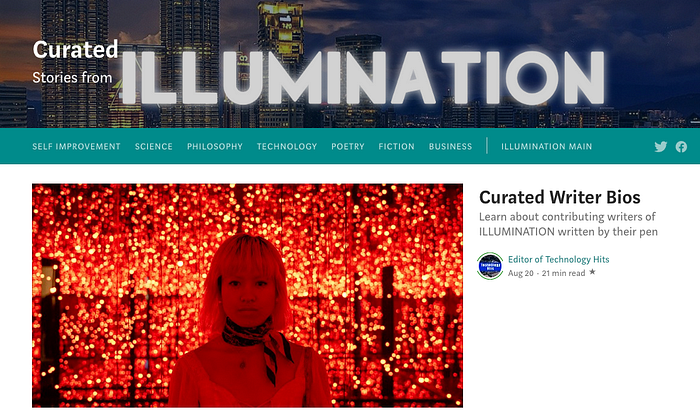
Task: Open the Technology section
Action: tap(287, 146)
